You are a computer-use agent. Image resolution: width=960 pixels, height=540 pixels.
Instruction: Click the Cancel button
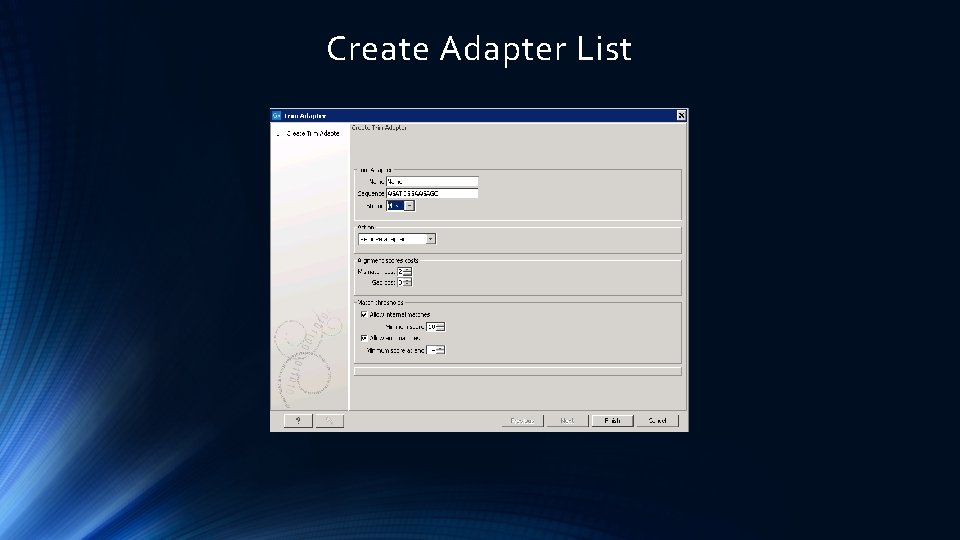click(658, 421)
